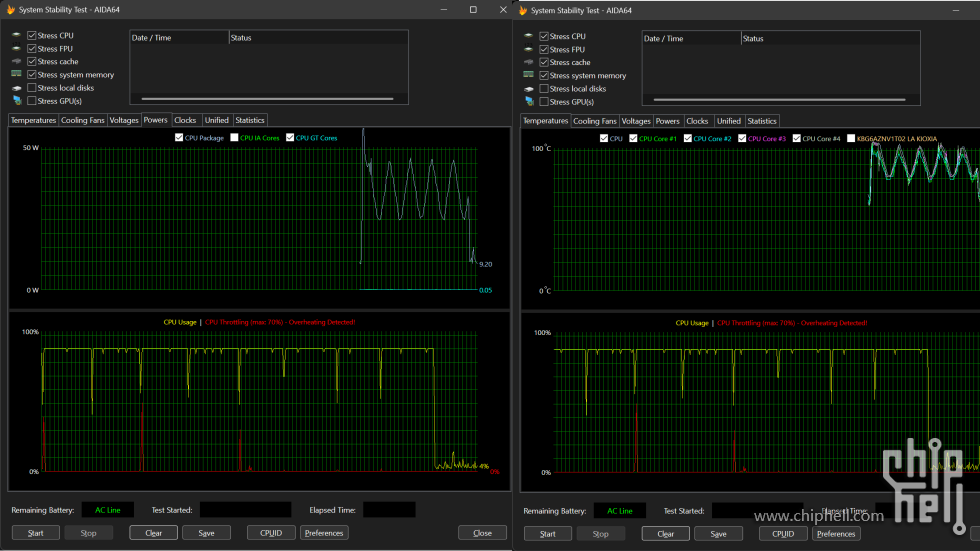
Task: Click the chip icon beside Stress FPU in left window
Action: [x=16, y=48]
